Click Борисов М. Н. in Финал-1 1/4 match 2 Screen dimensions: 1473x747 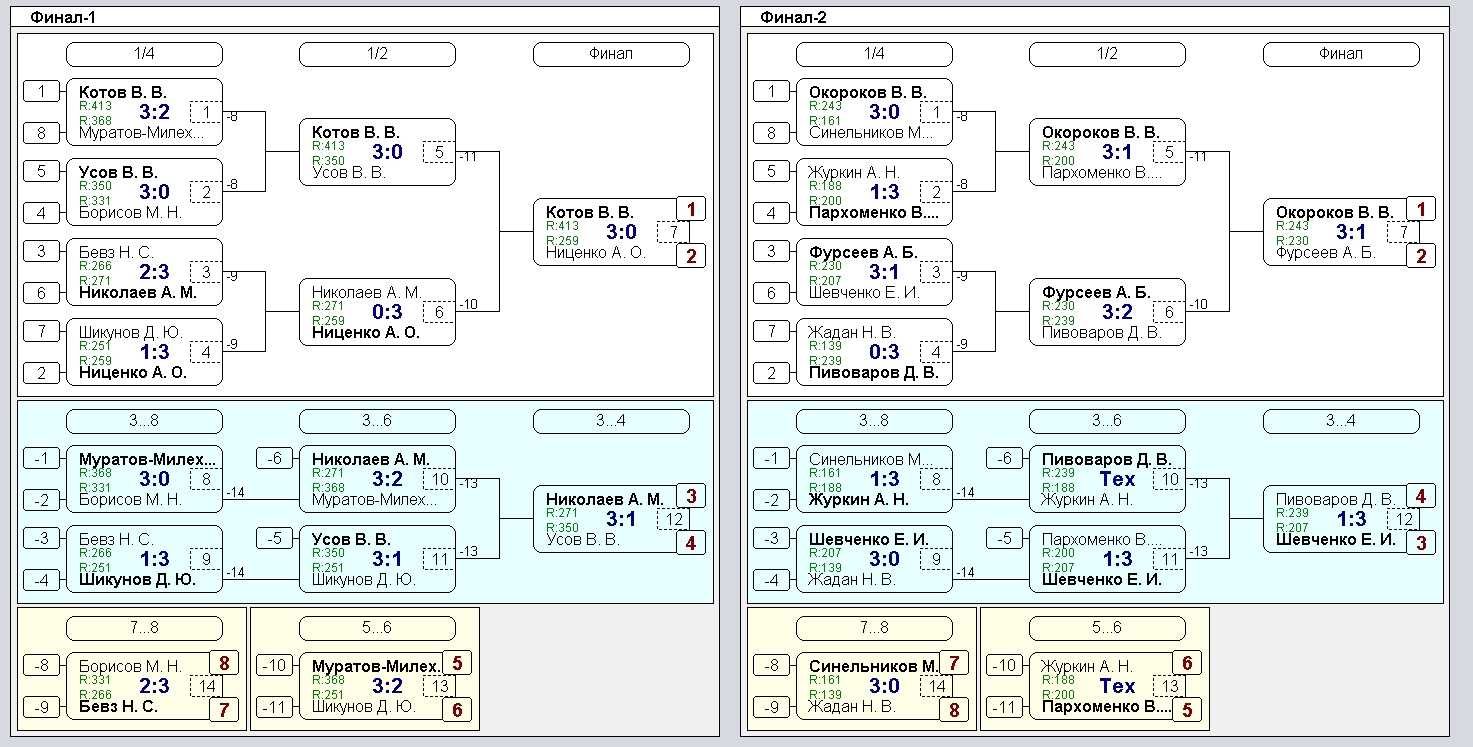click(130, 213)
